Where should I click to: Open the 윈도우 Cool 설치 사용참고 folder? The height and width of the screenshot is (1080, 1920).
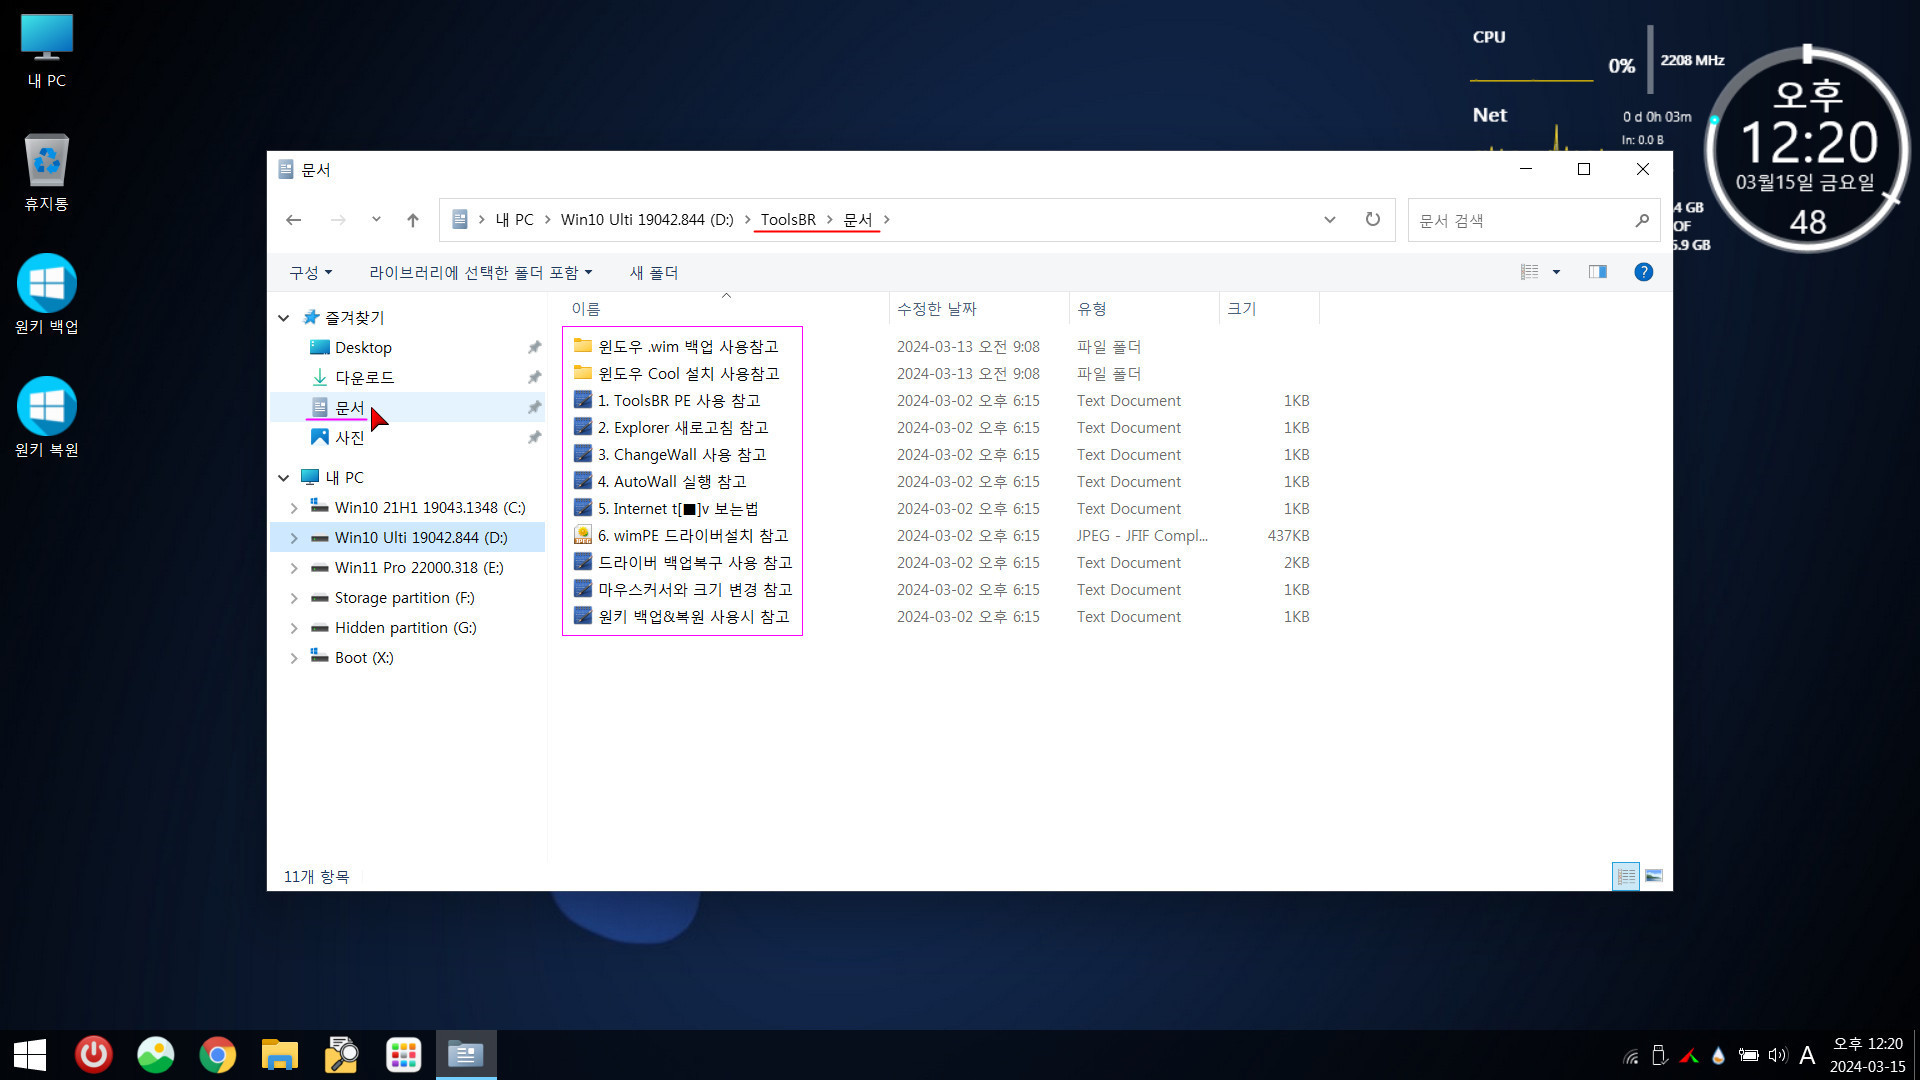click(688, 373)
